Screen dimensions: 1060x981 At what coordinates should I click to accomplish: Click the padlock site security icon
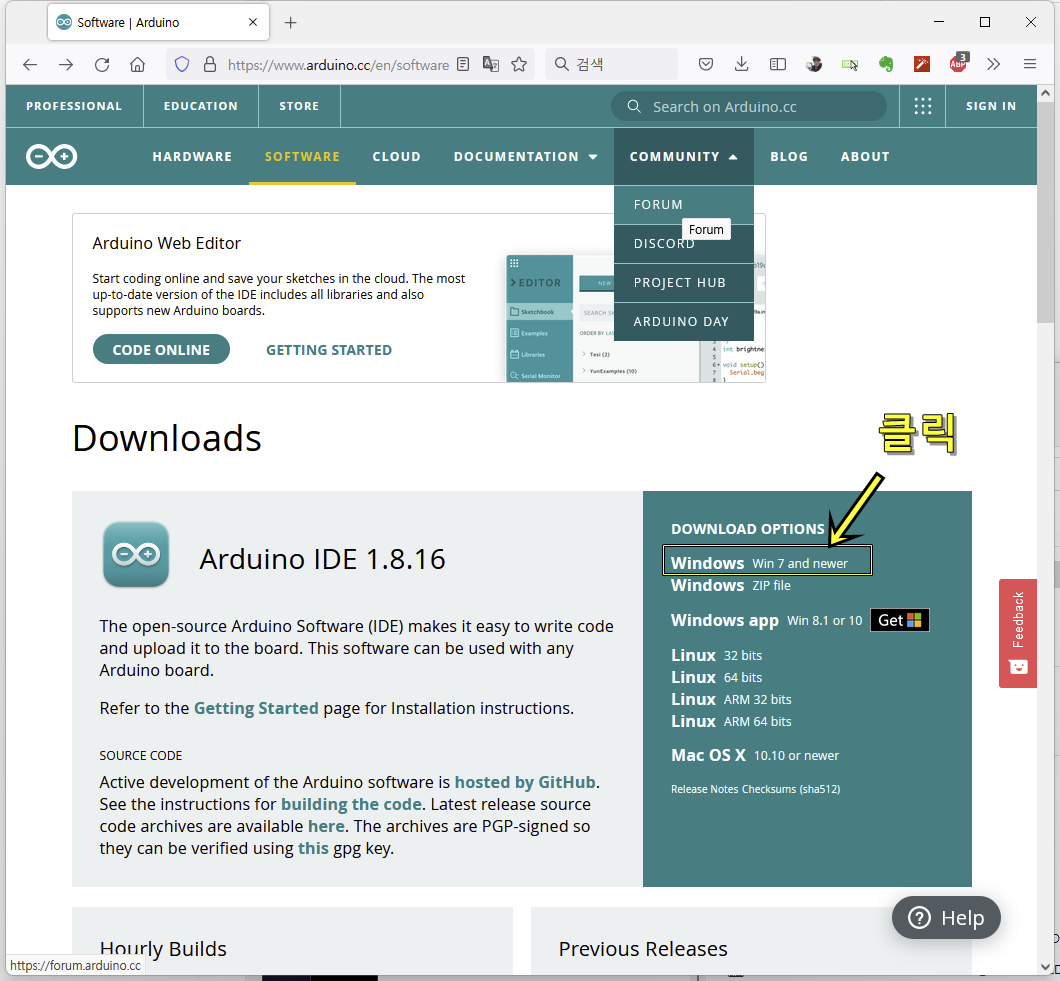point(210,64)
